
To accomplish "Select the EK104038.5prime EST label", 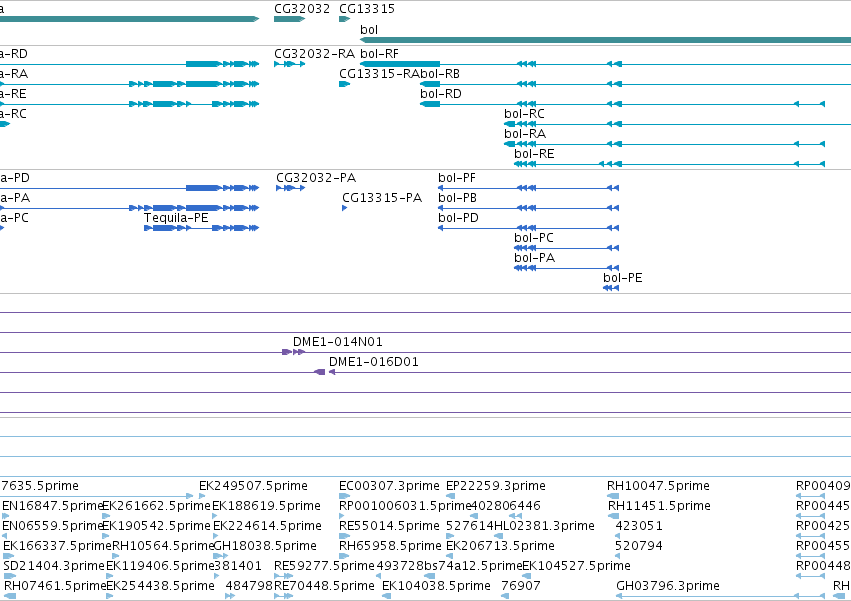I will click(436, 586).
